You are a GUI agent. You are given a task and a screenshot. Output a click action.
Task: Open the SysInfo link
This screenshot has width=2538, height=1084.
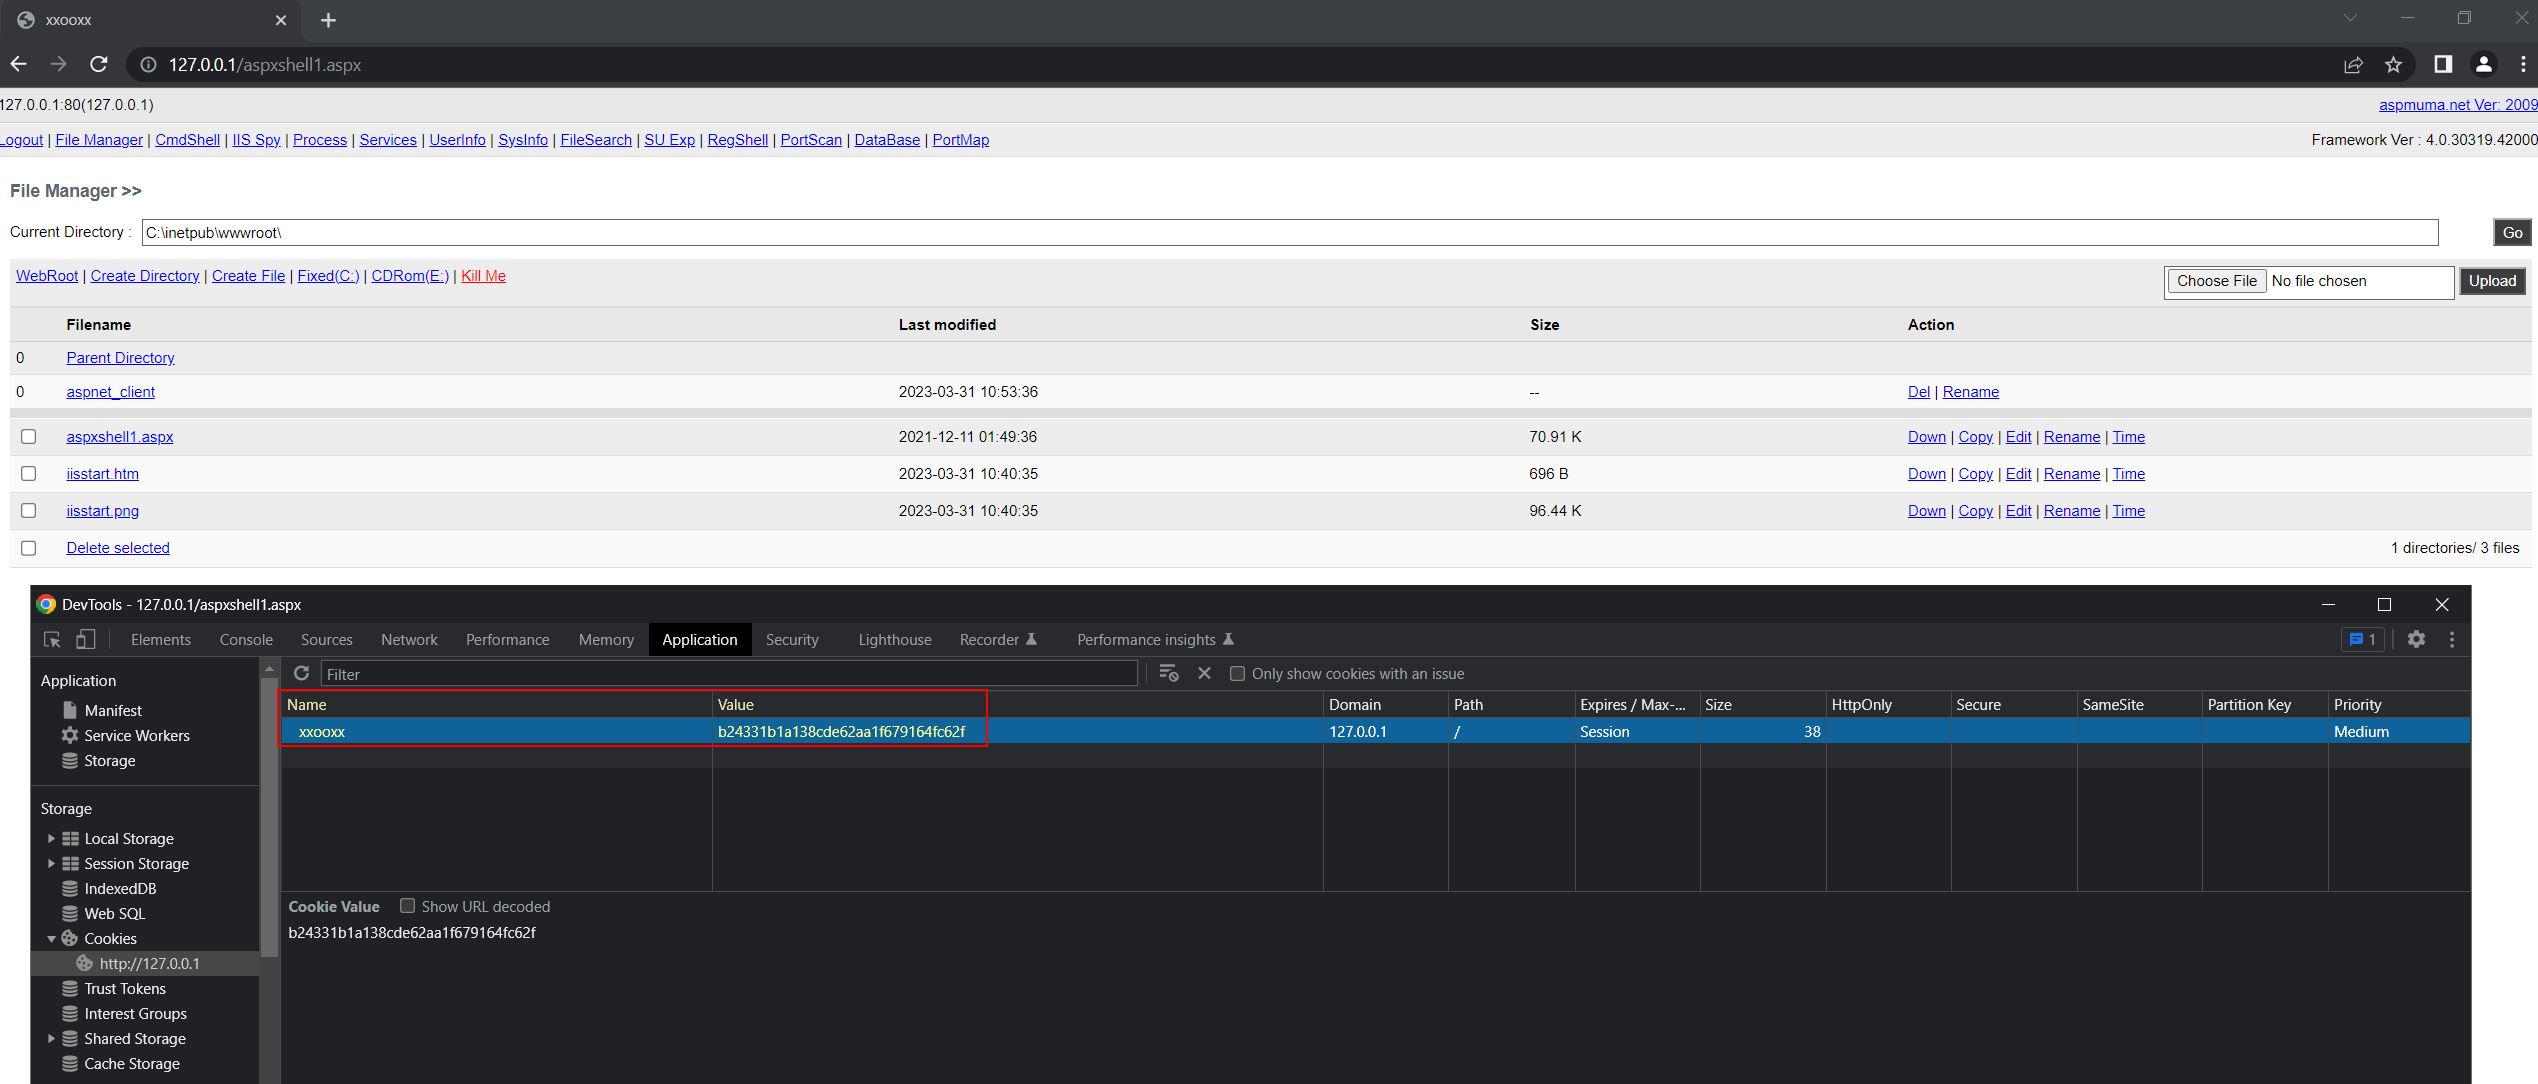[523, 140]
